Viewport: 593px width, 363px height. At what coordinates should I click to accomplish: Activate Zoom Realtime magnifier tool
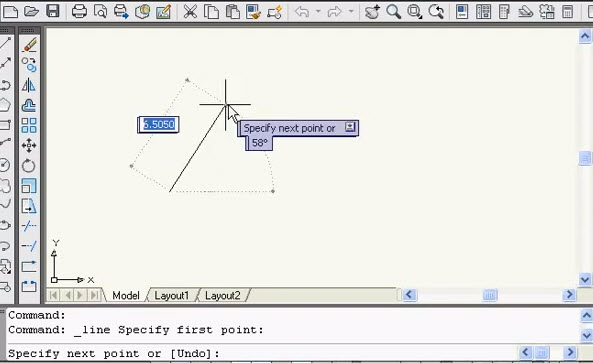[393, 11]
